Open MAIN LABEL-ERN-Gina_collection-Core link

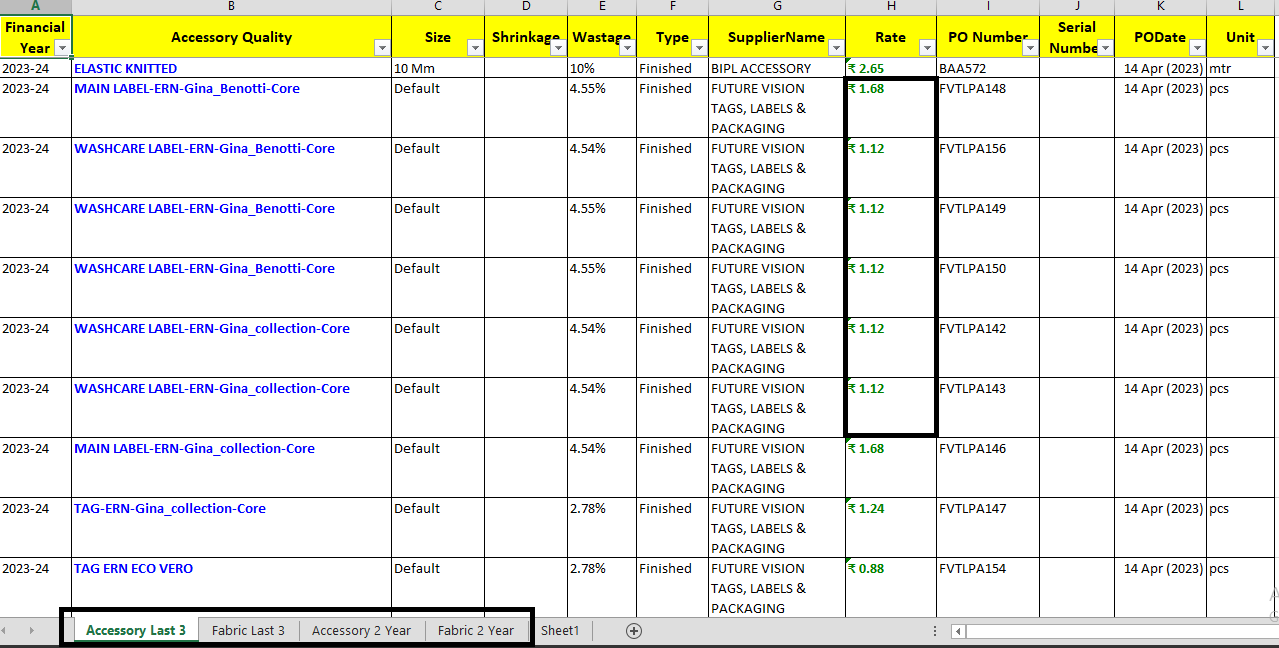pos(195,448)
